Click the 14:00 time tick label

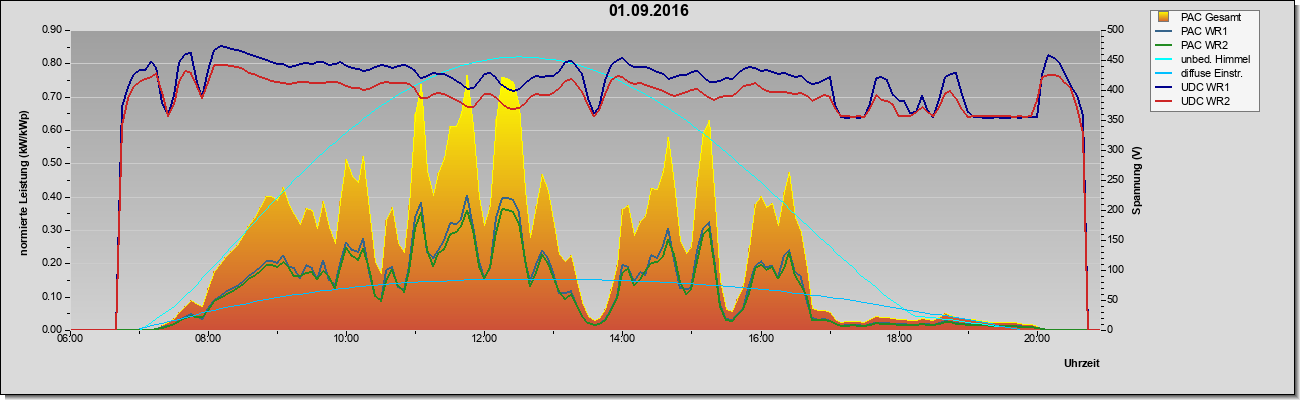[621, 340]
